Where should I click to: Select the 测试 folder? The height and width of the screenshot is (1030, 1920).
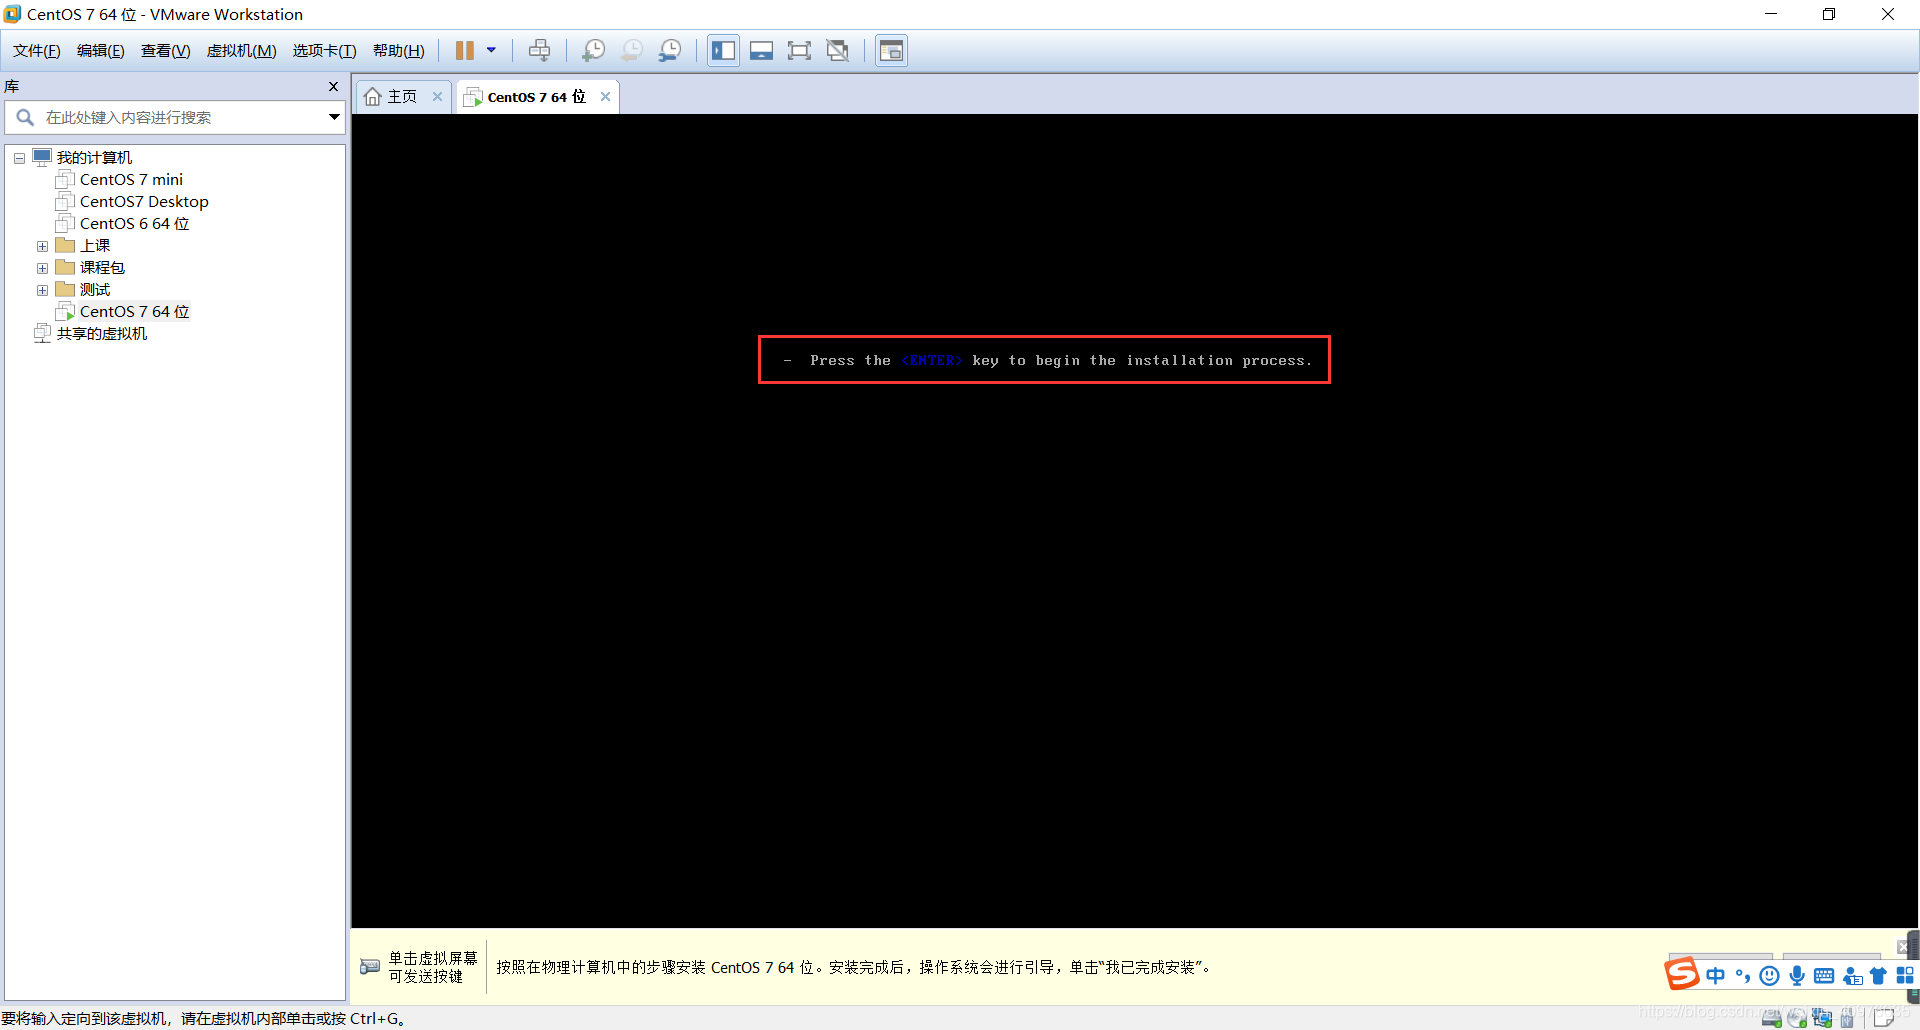(x=94, y=290)
